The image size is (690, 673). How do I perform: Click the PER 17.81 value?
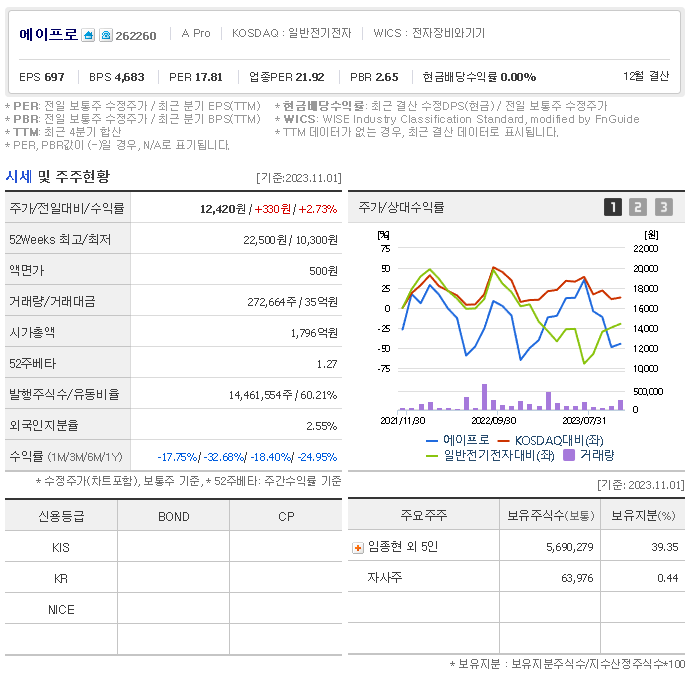click(196, 77)
